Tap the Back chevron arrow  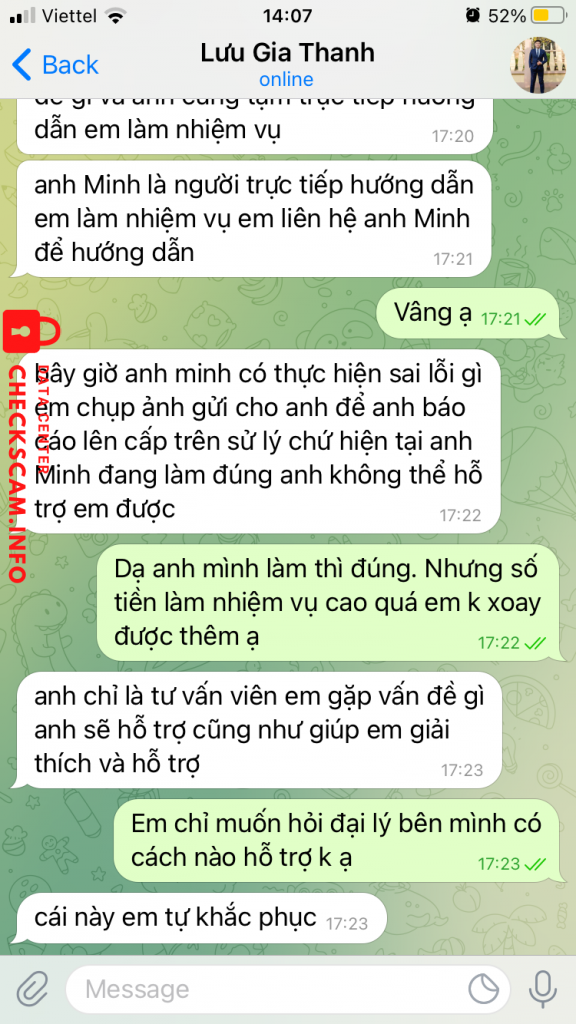(x=21, y=65)
